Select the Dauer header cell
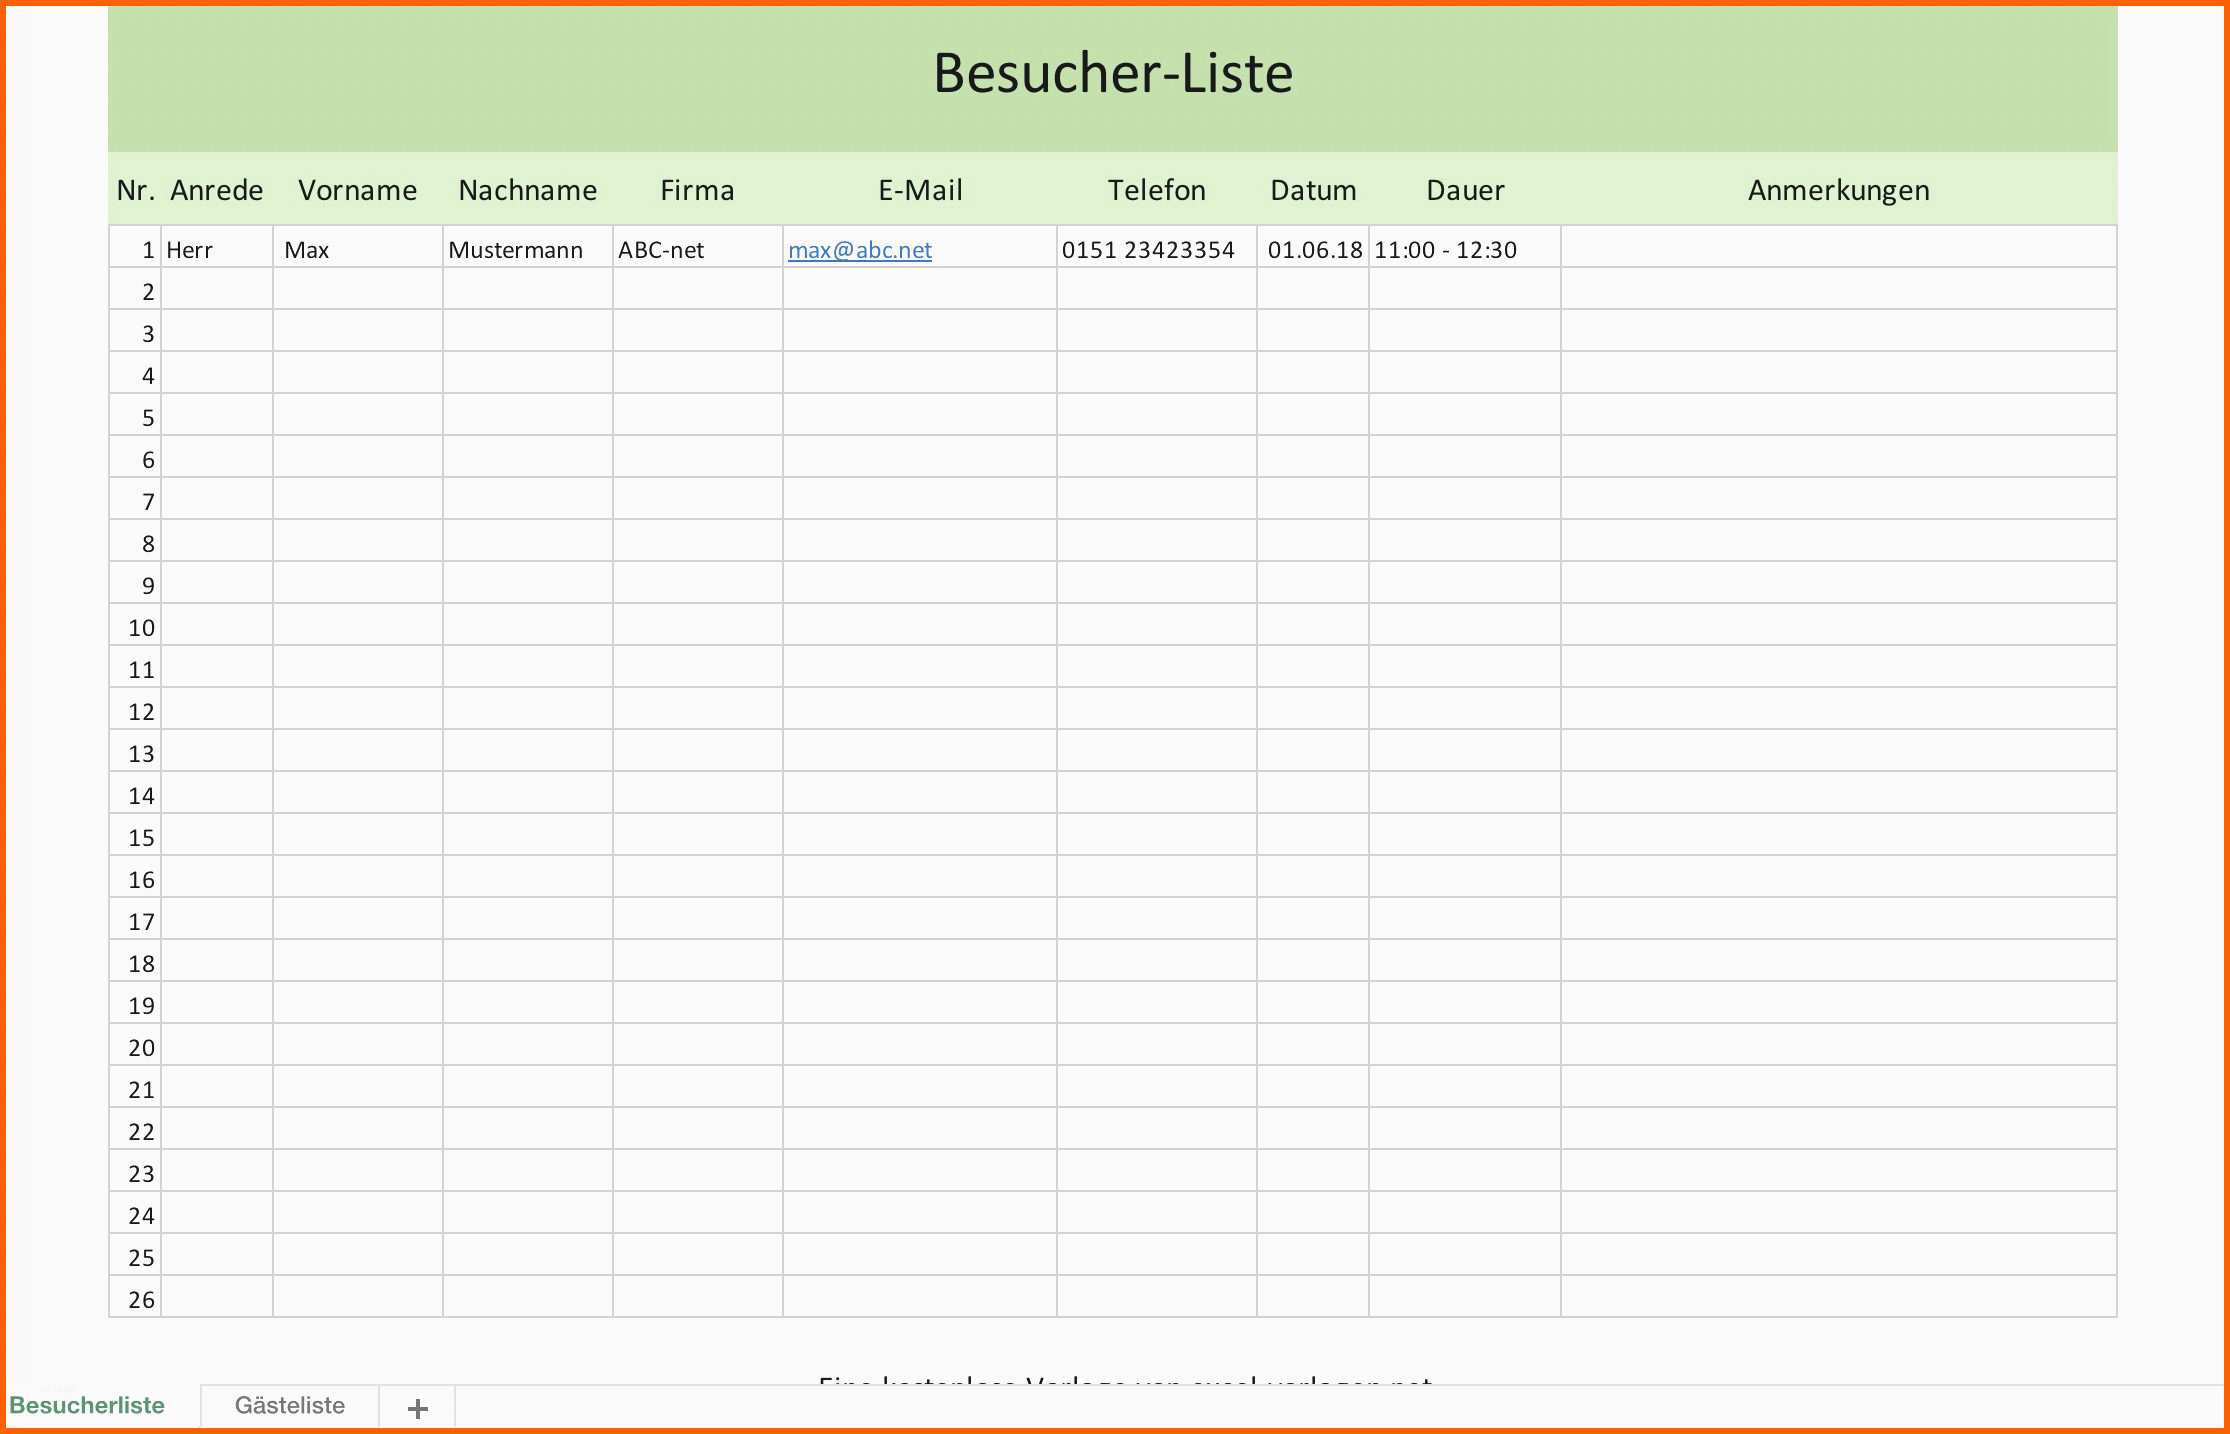This screenshot has width=2230, height=1434. pyautogui.click(x=1464, y=190)
